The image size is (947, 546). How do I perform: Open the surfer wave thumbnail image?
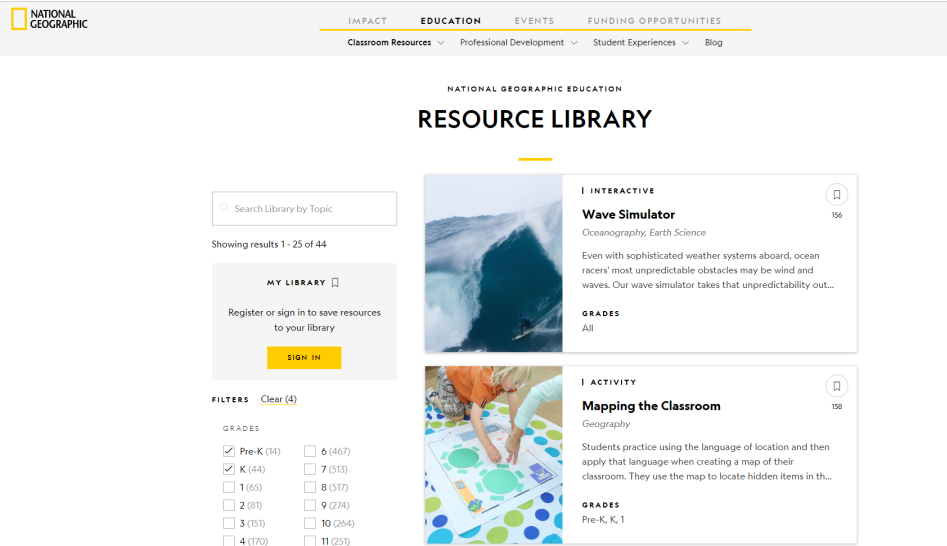point(493,263)
